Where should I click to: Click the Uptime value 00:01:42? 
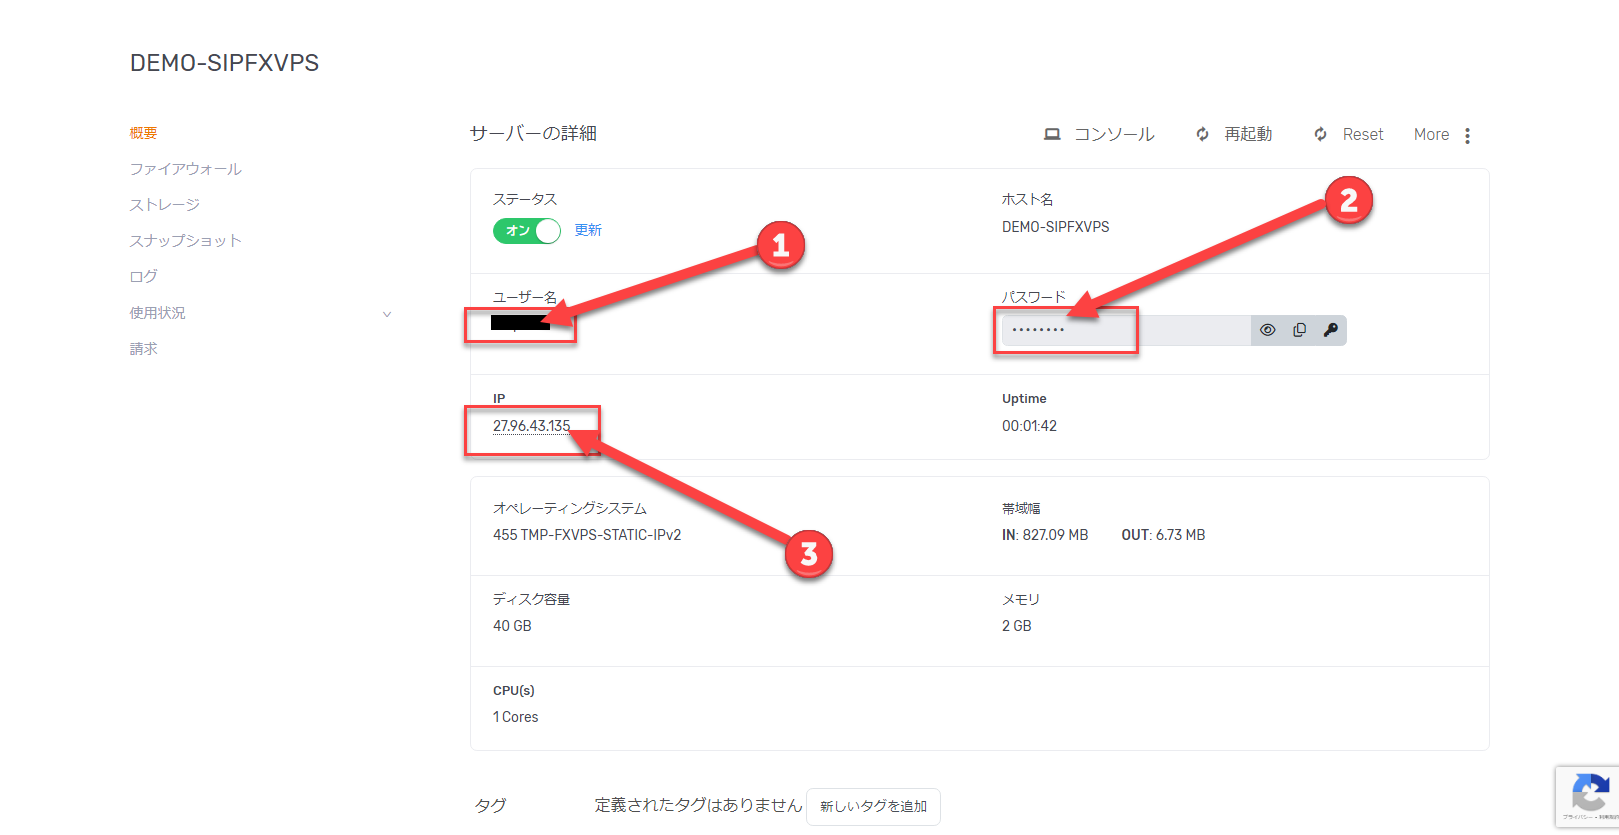(1029, 426)
